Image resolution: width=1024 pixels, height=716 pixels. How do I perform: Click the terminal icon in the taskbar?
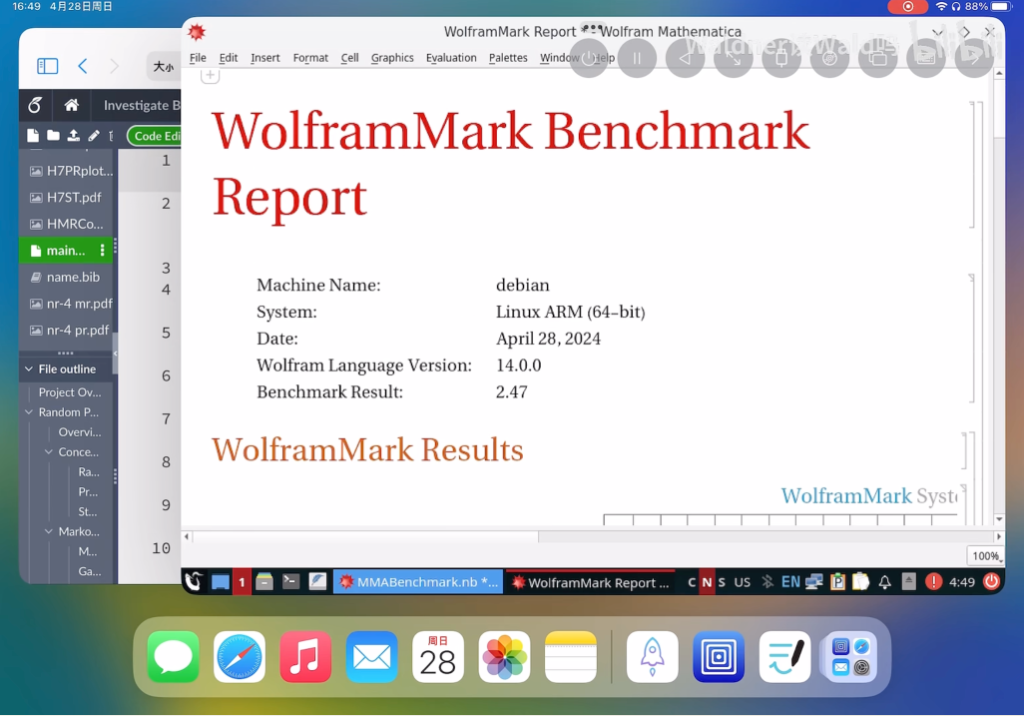pos(291,582)
